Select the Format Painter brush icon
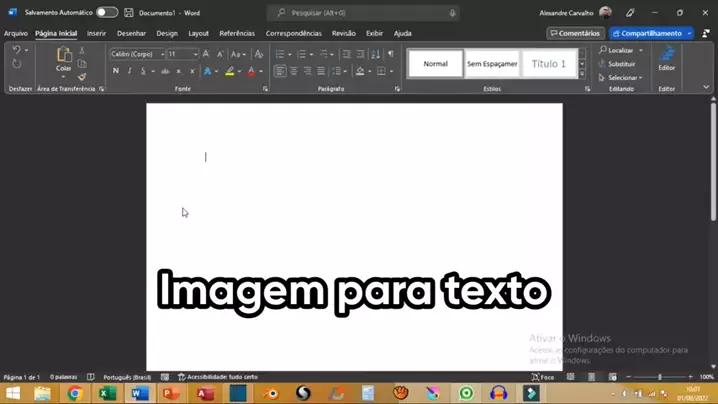718x404 pixels. tap(82, 77)
